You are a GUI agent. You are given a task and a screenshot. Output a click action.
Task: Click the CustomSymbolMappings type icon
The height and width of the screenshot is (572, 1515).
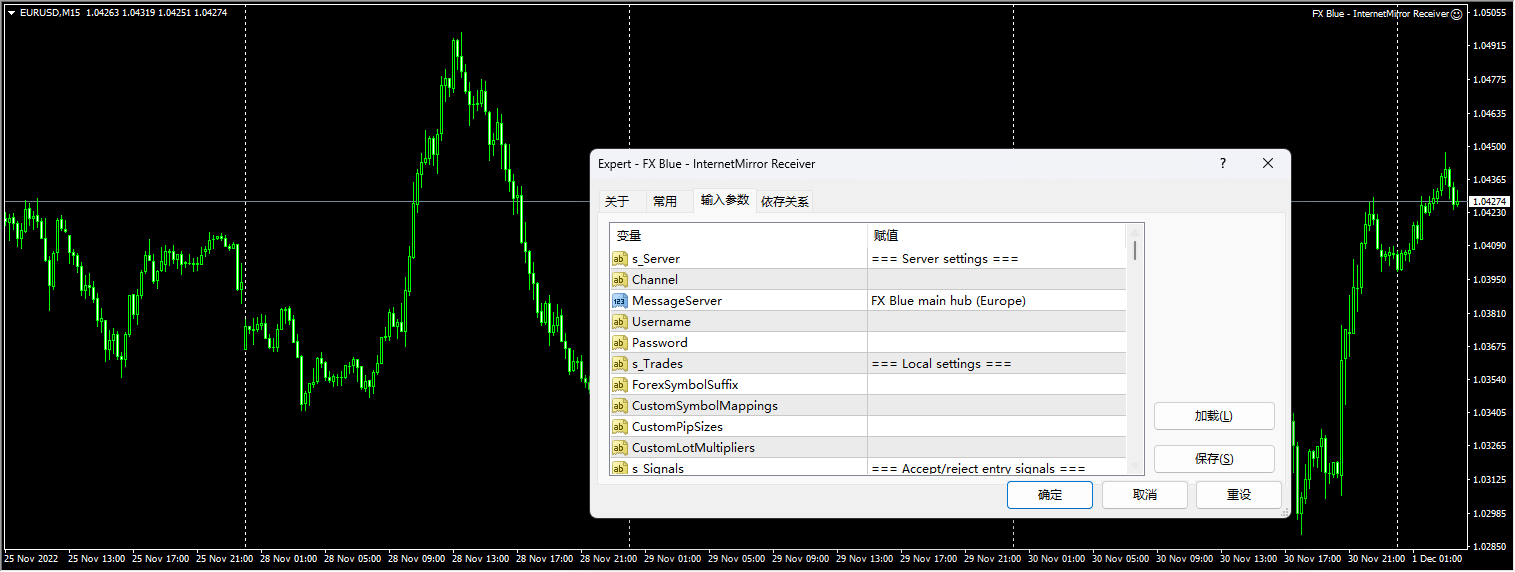click(x=619, y=406)
